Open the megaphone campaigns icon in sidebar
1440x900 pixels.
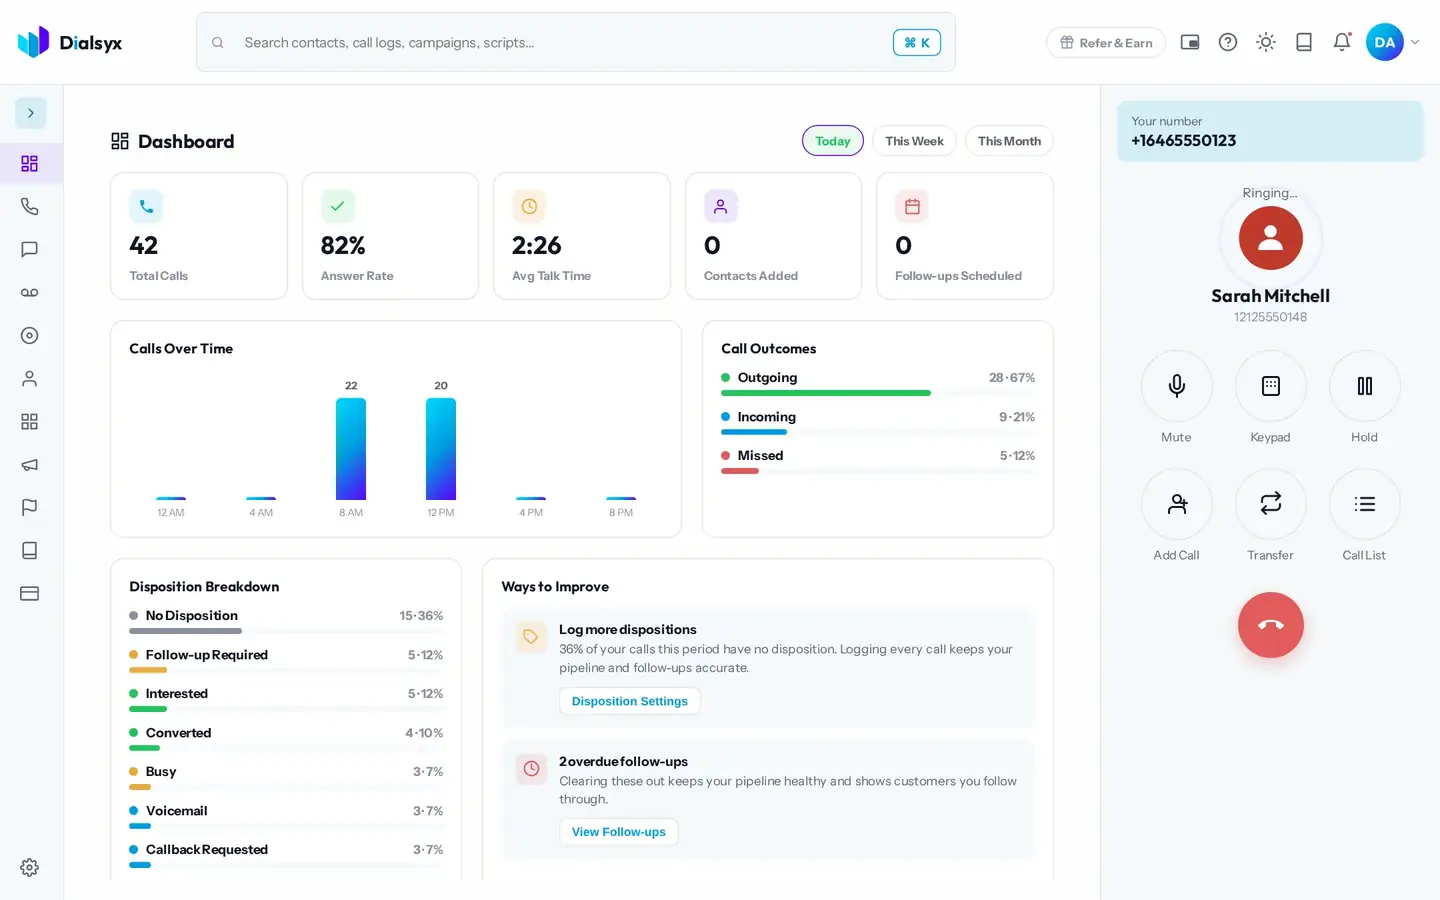30,465
